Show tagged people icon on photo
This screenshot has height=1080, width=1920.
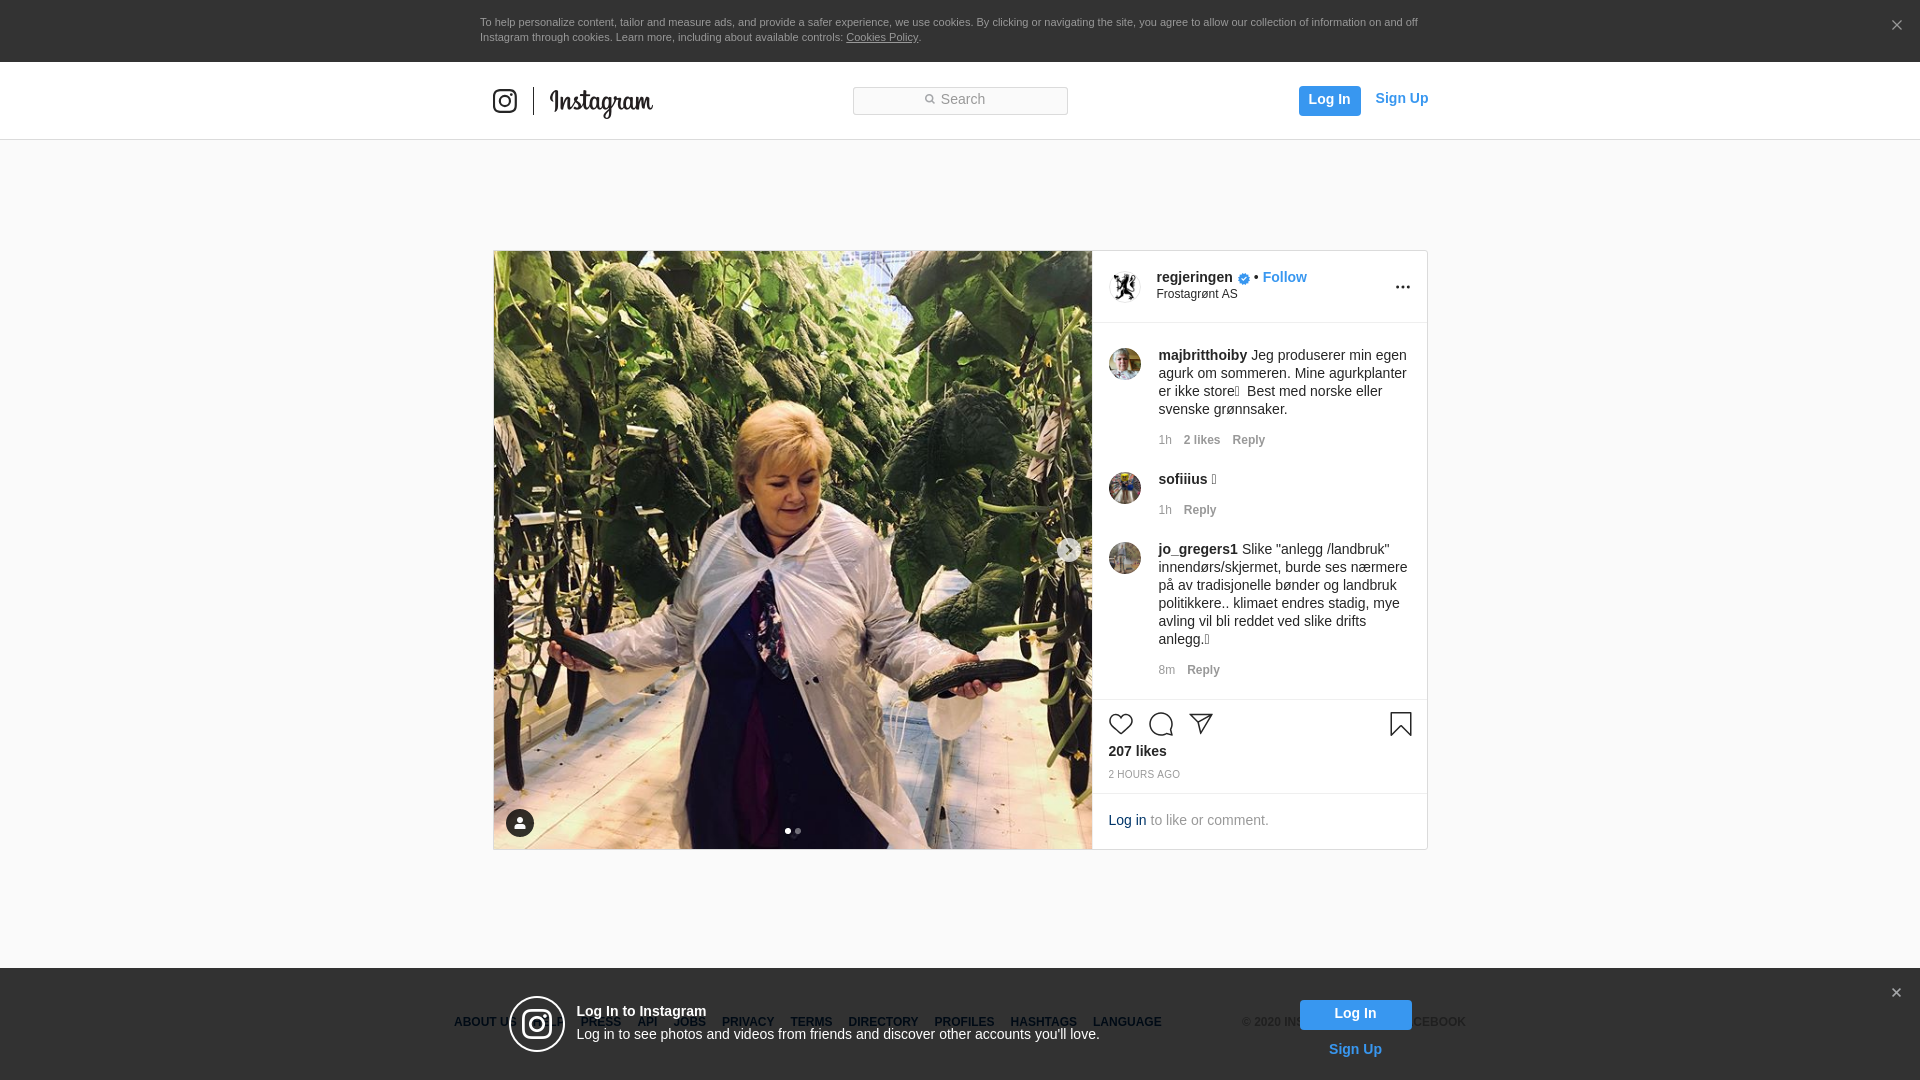click(x=520, y=823)
